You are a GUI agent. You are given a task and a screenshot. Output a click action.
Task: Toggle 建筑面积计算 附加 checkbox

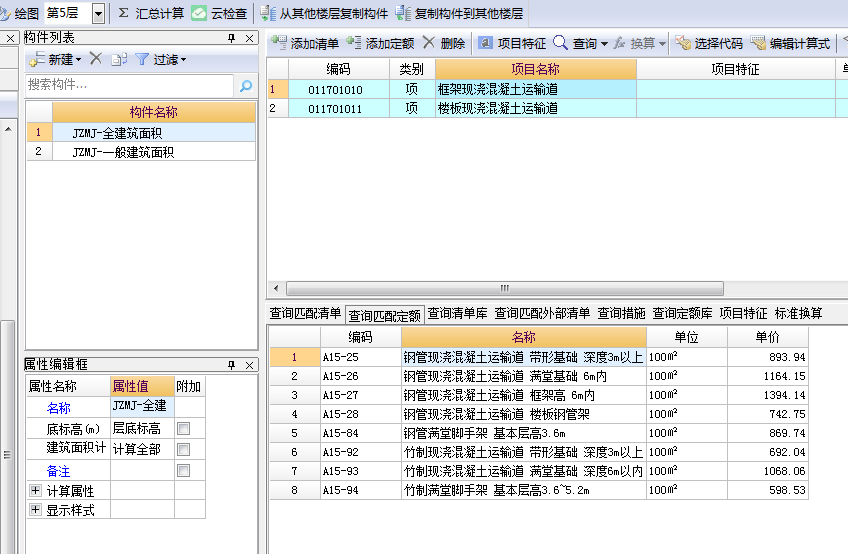point(184,449)
